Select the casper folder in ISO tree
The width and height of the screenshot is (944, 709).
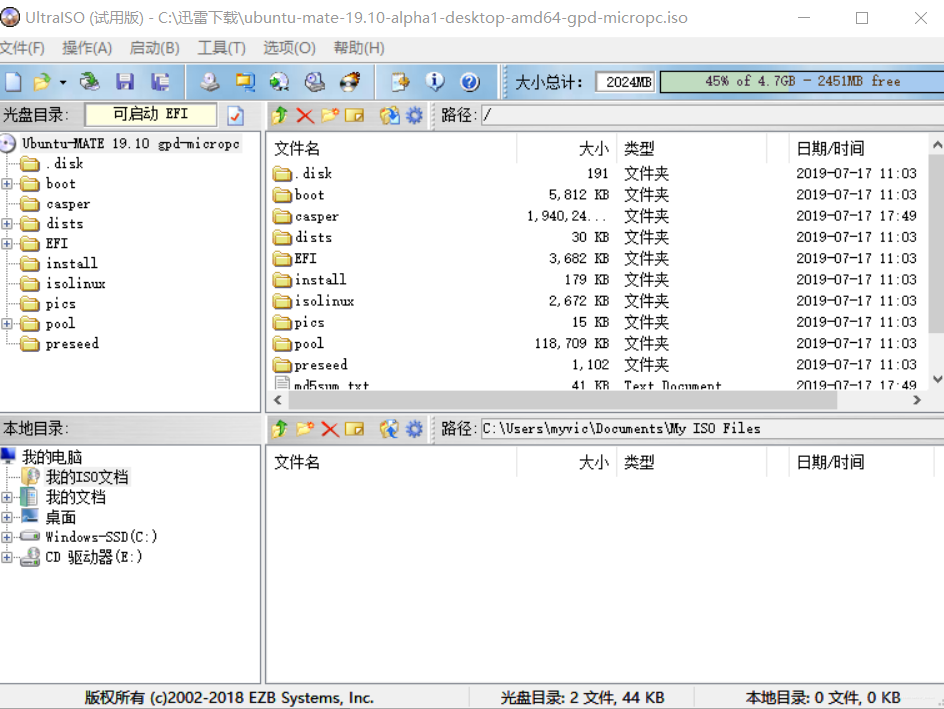tap(68, 204)
